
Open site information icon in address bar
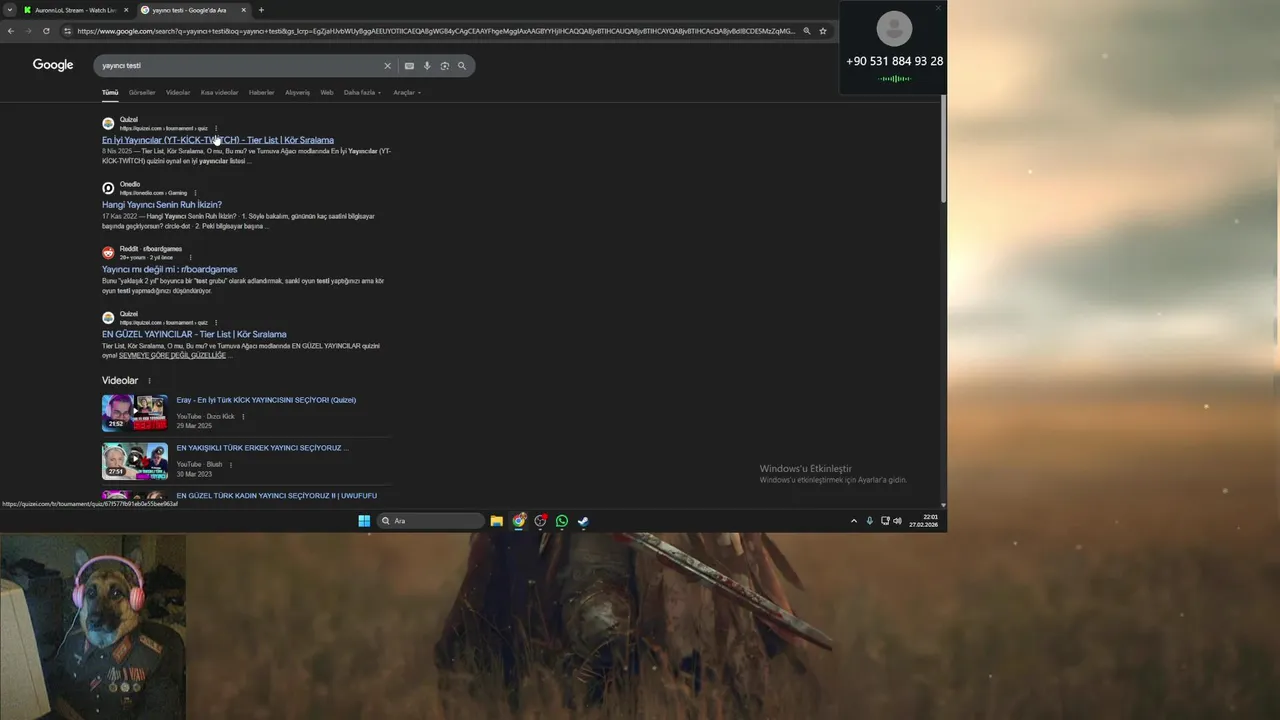68,31
